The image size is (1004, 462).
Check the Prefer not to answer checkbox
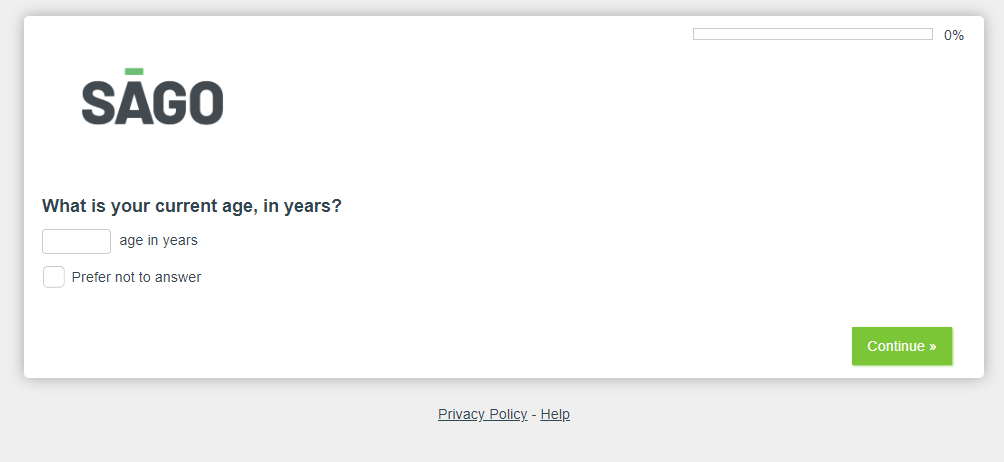point(54,277)
